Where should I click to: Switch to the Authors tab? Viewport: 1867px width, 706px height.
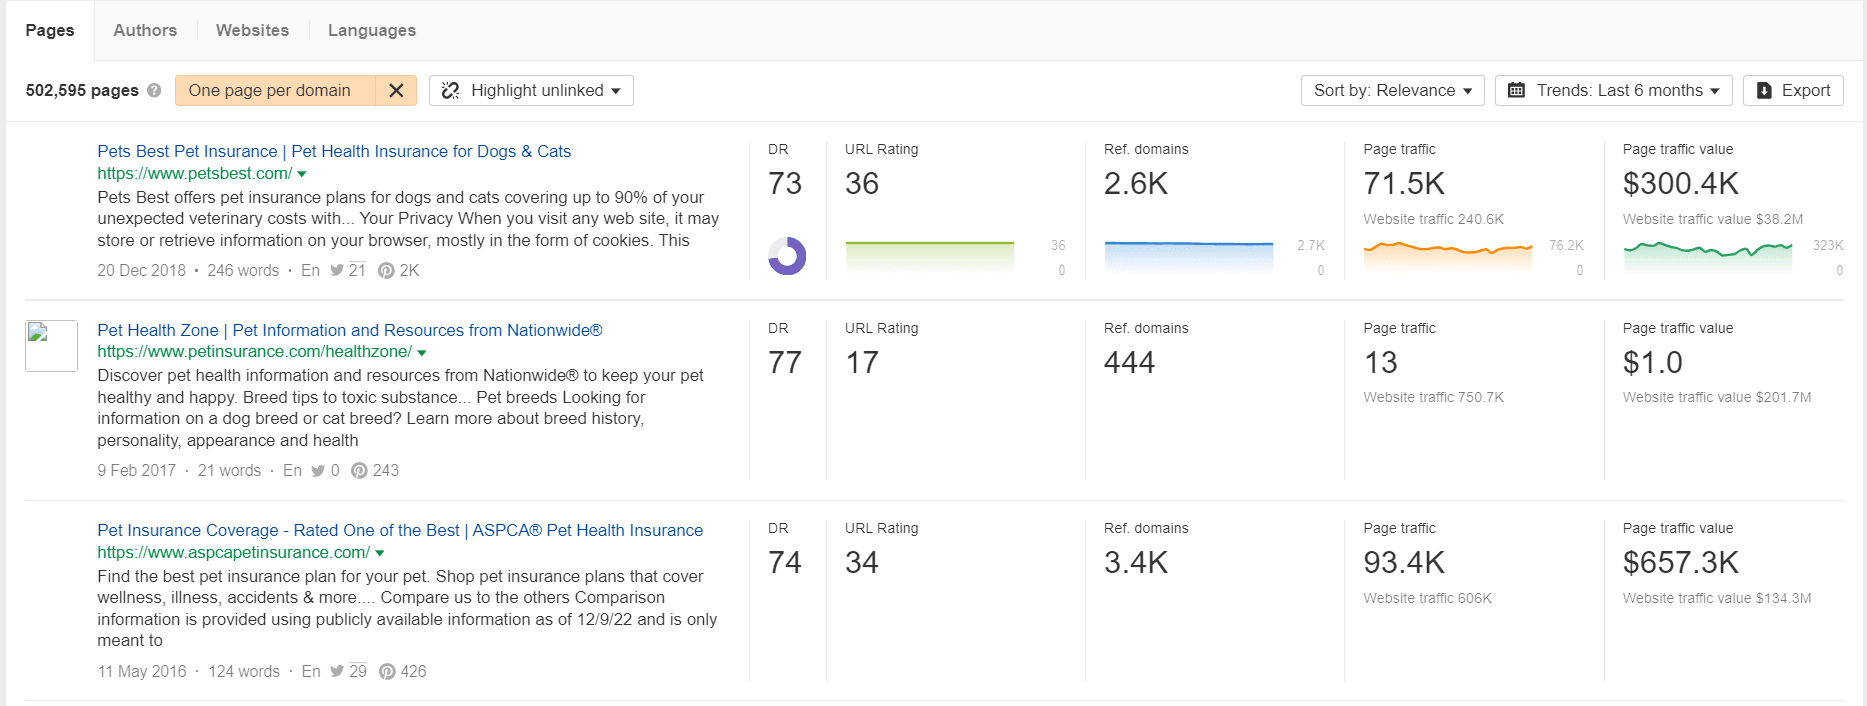click(145, 30)
